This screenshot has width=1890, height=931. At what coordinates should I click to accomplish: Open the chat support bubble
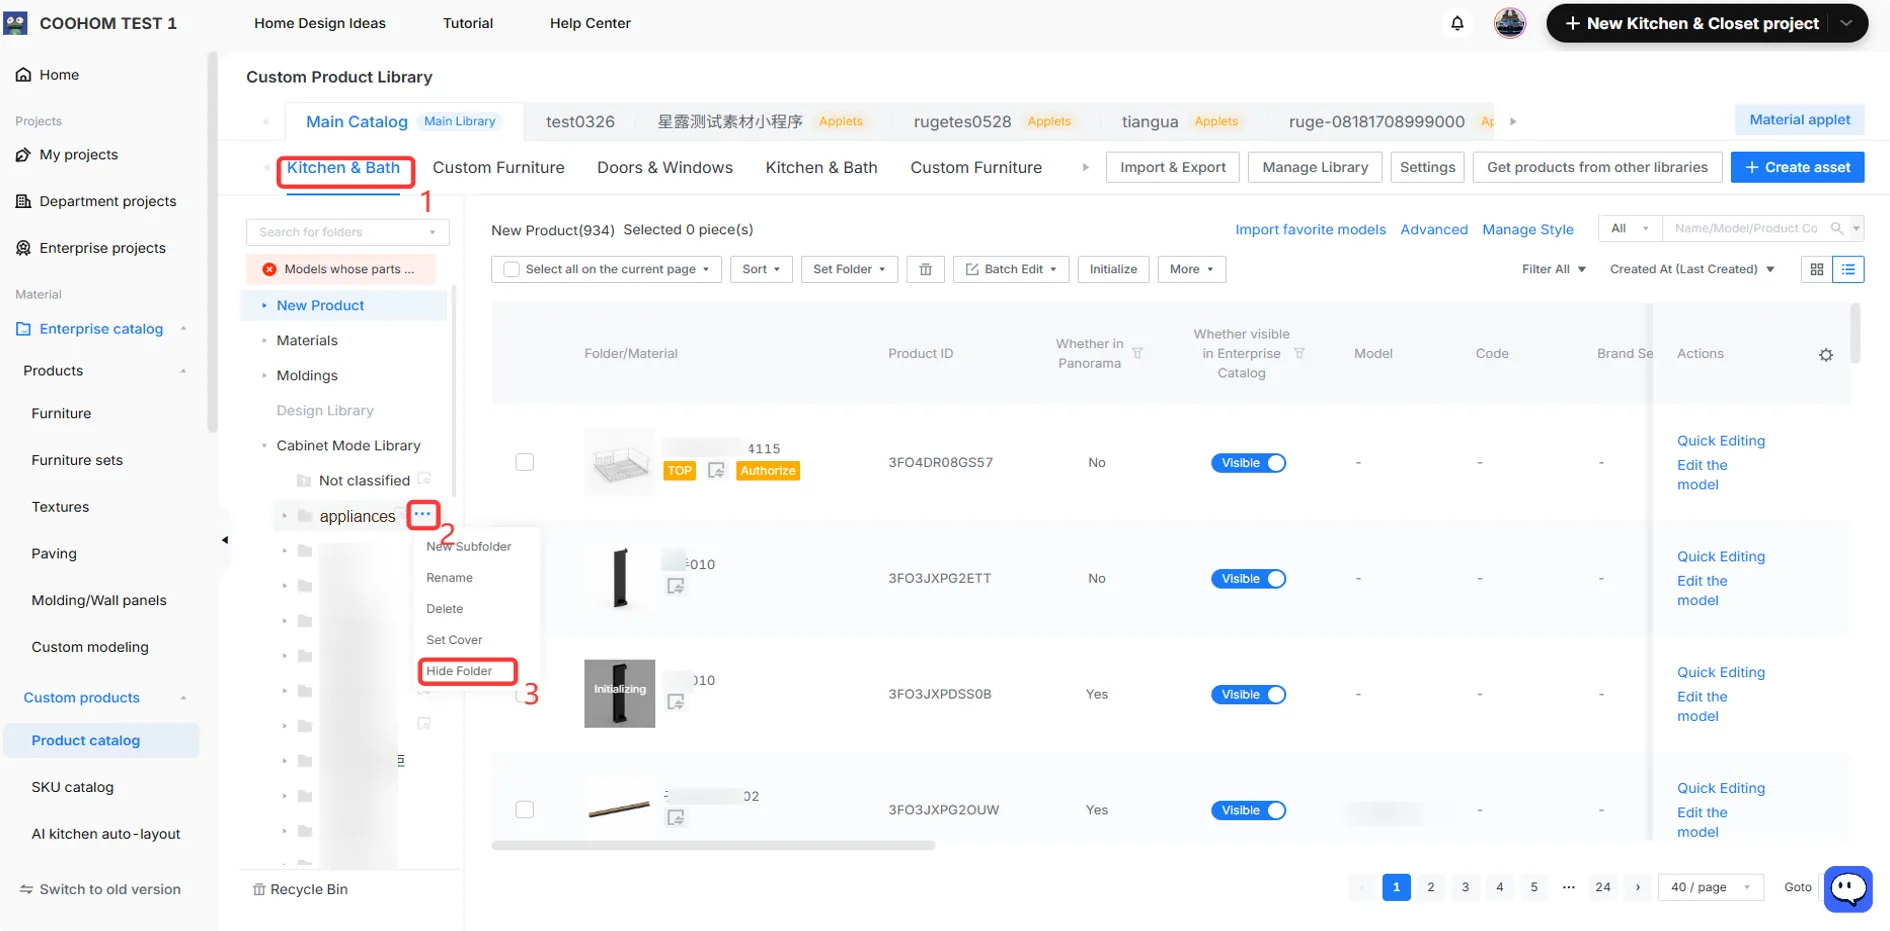(x=1847, y=888)
